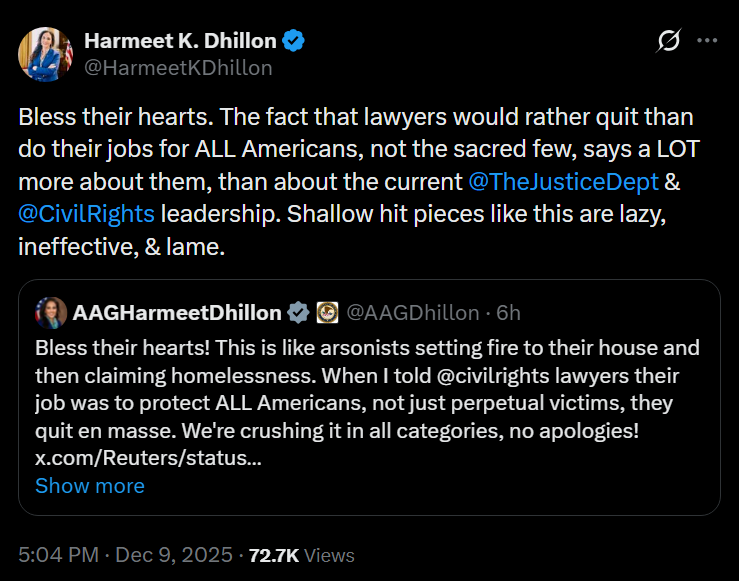Click the Justice Department seal affiliation badge
Screen dimensions: 739x581
click(326, 313)
